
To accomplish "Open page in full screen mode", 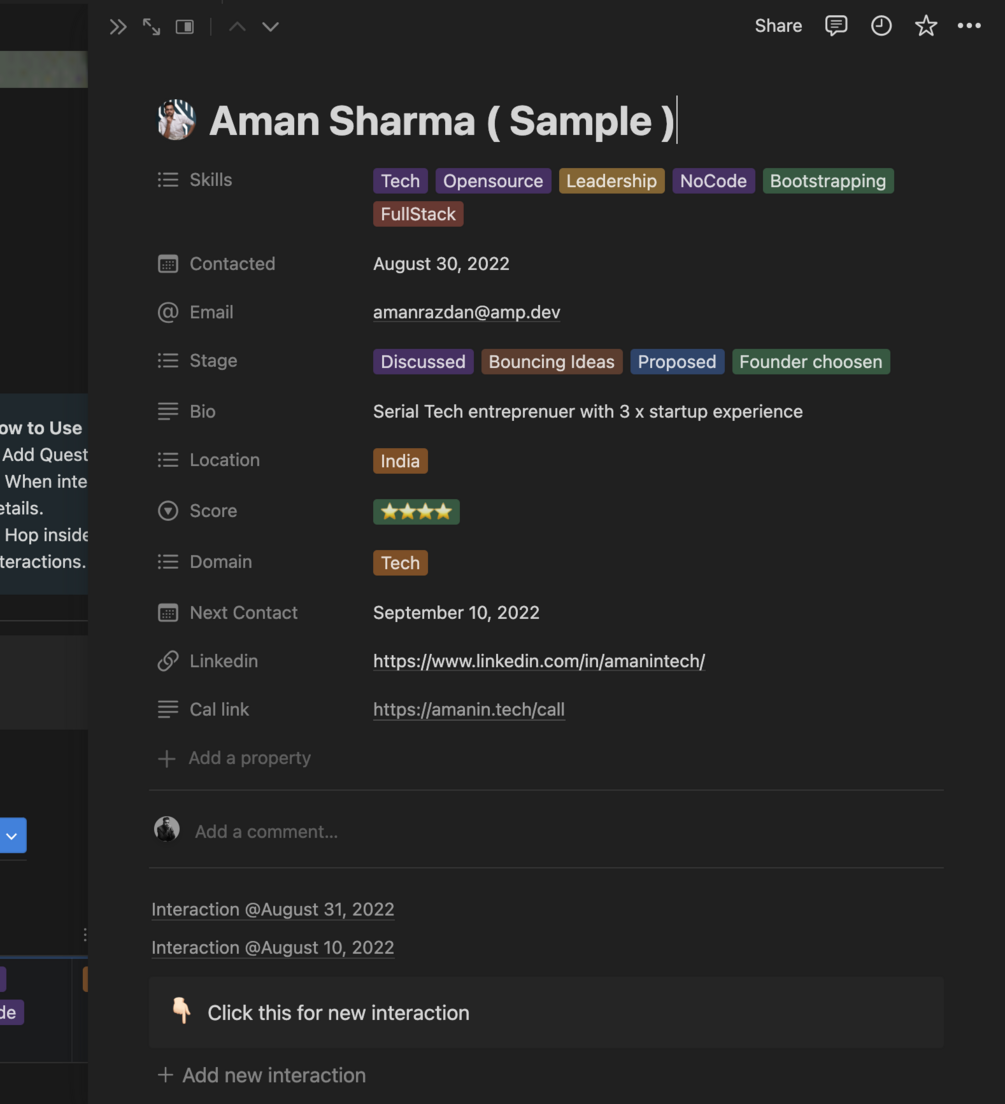I will point(151,27).
